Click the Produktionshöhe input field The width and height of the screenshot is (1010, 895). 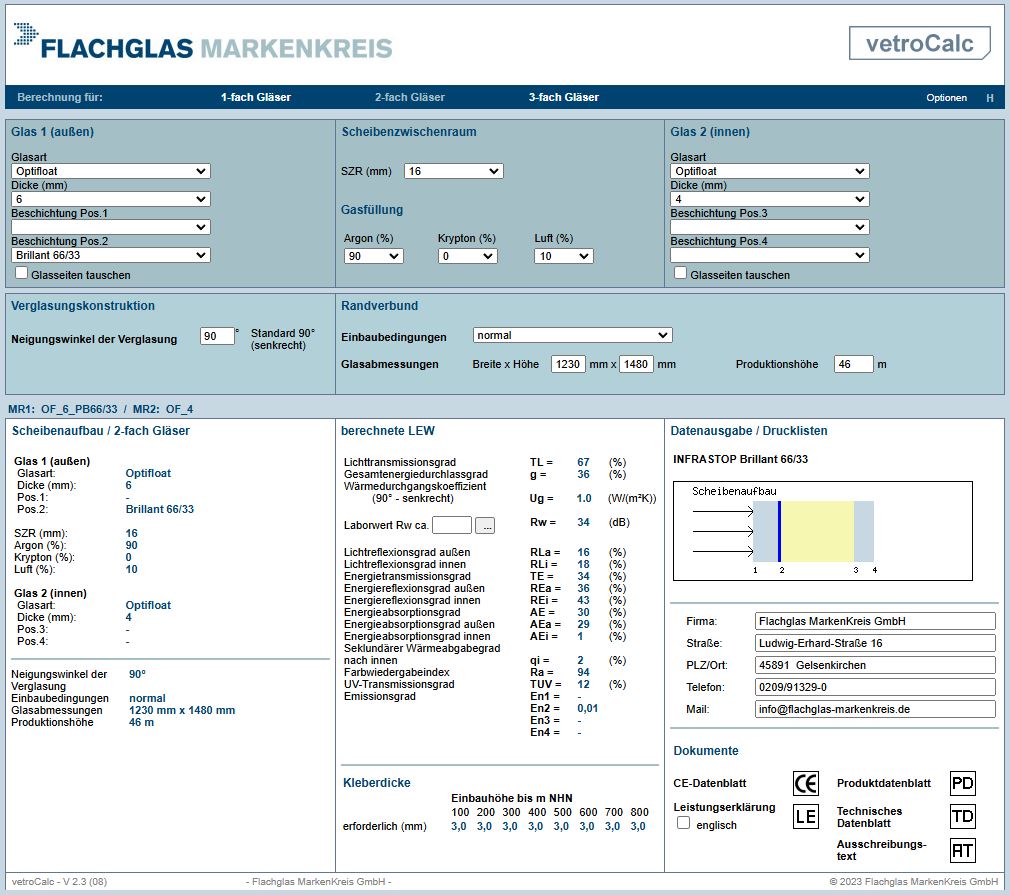(x=853, y=364)
